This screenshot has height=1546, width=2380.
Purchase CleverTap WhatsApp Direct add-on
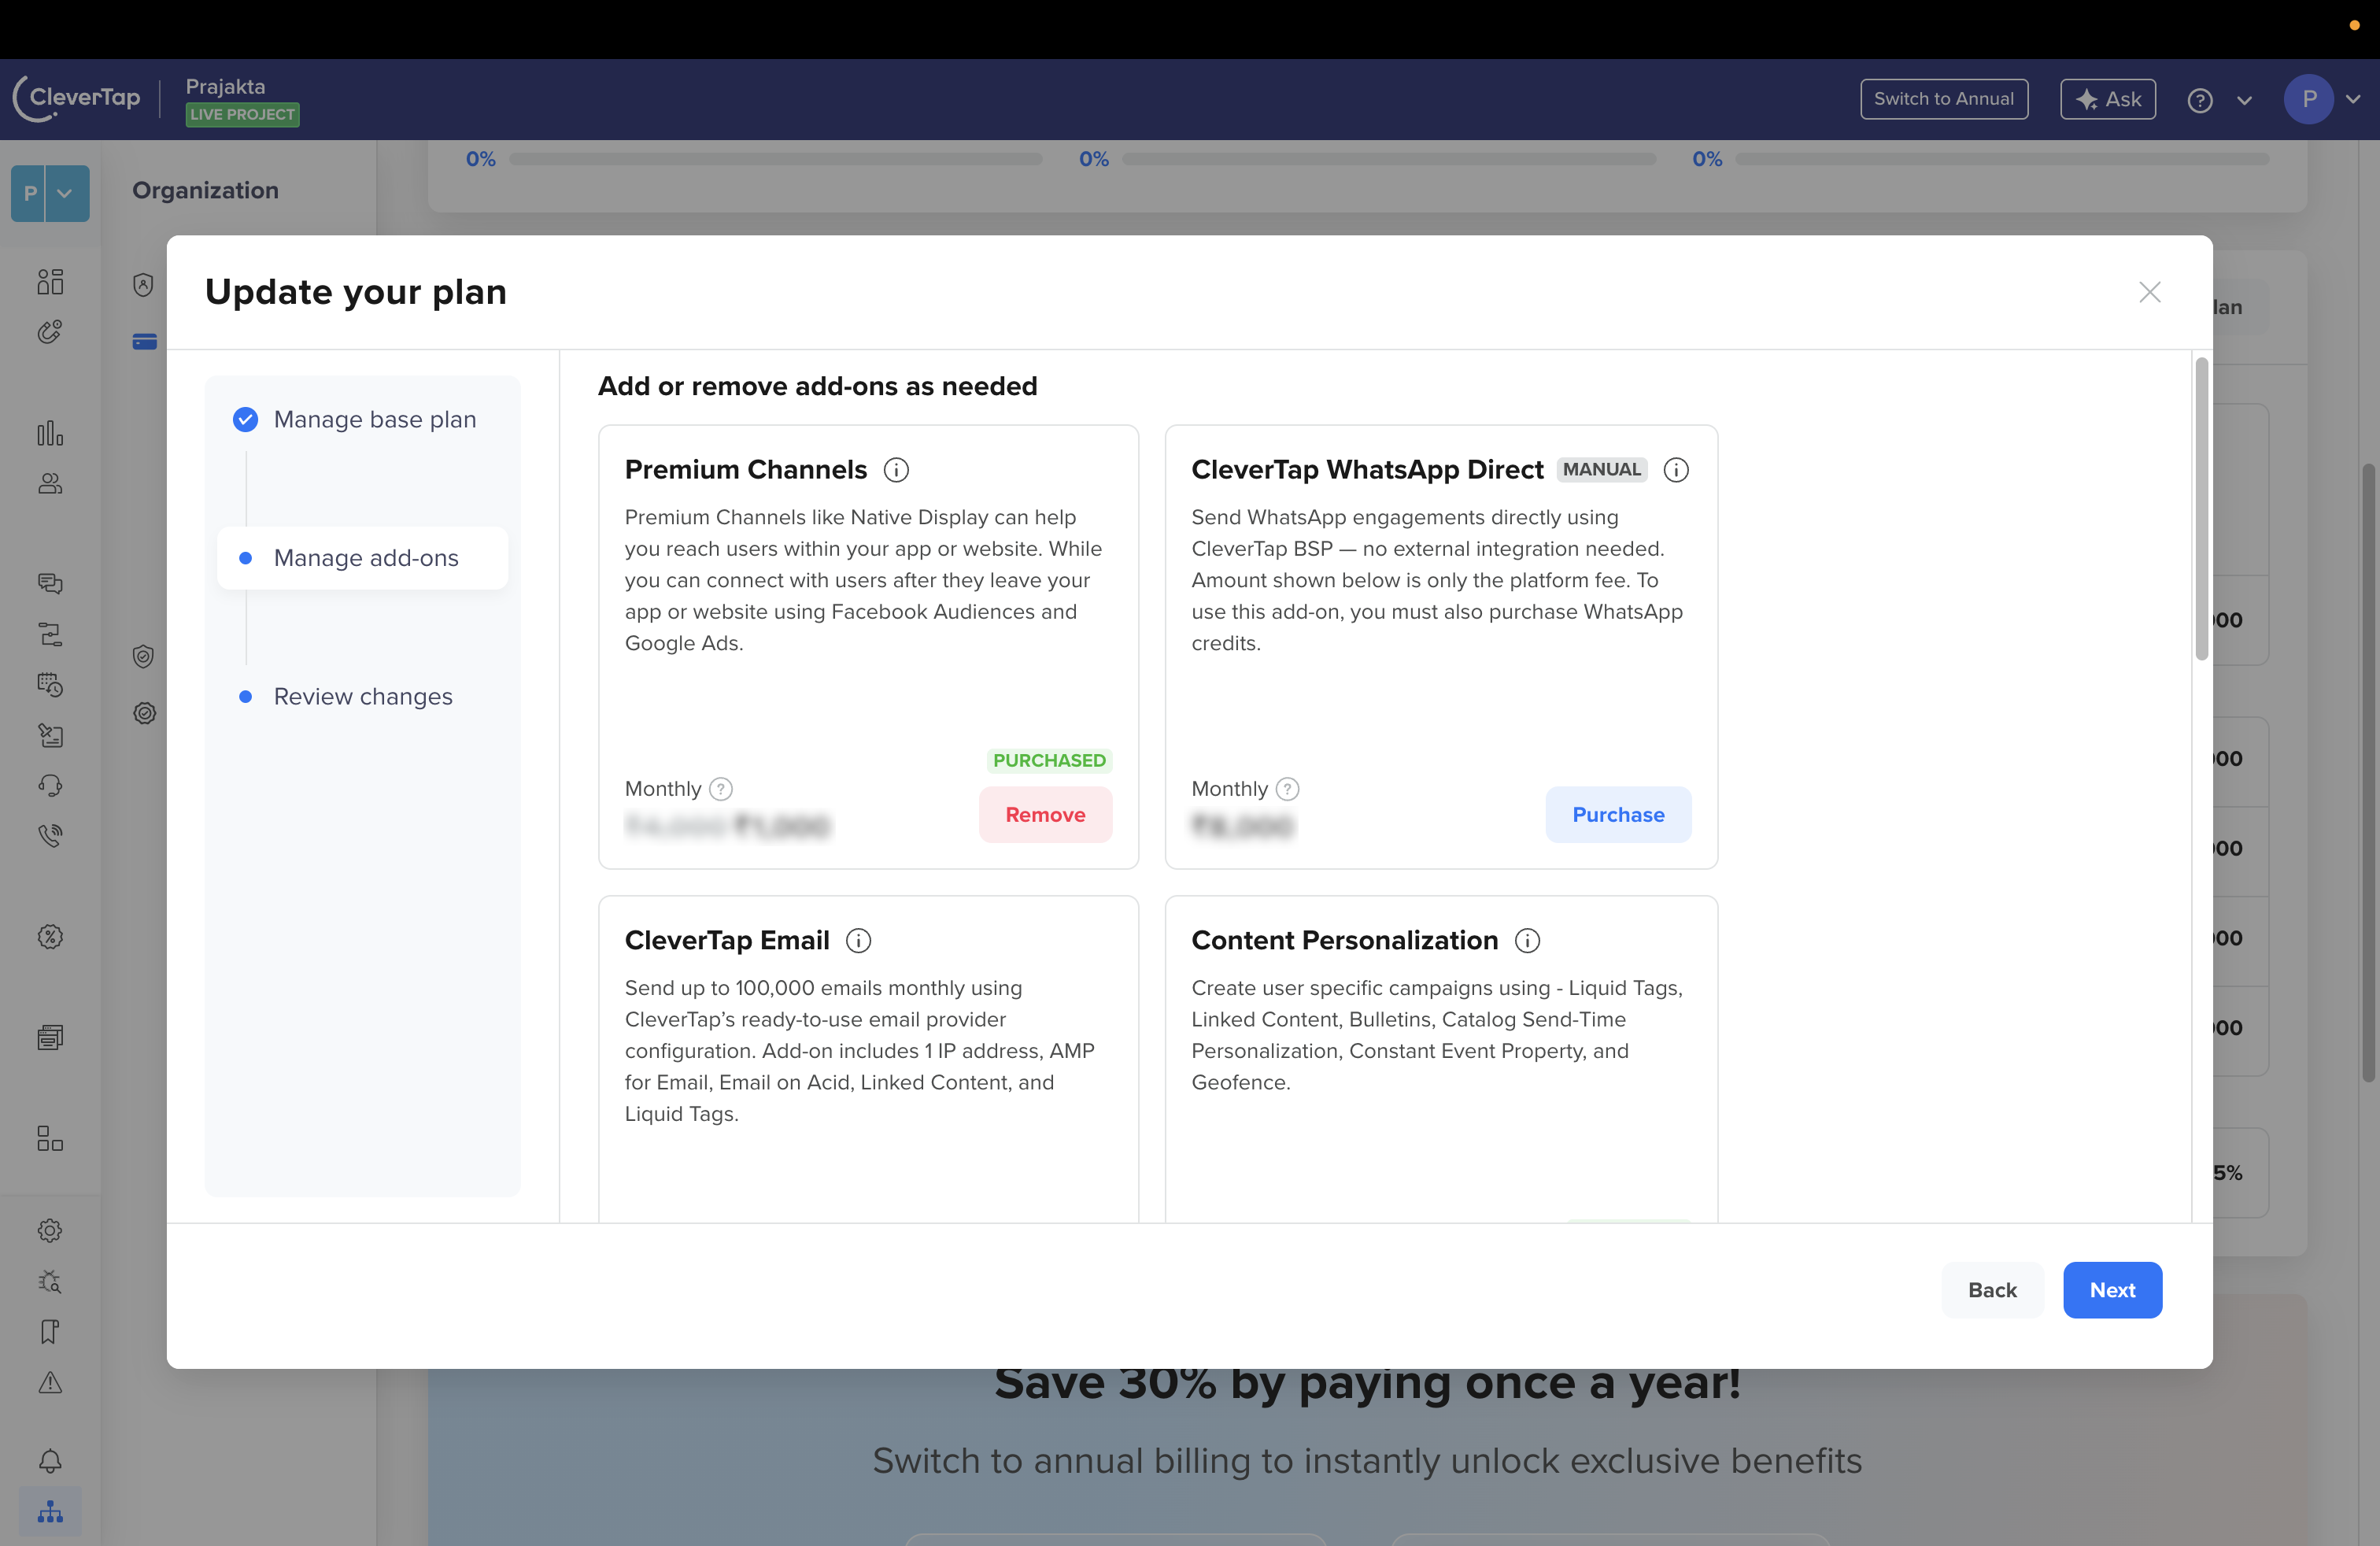(x=1618, y=815)
